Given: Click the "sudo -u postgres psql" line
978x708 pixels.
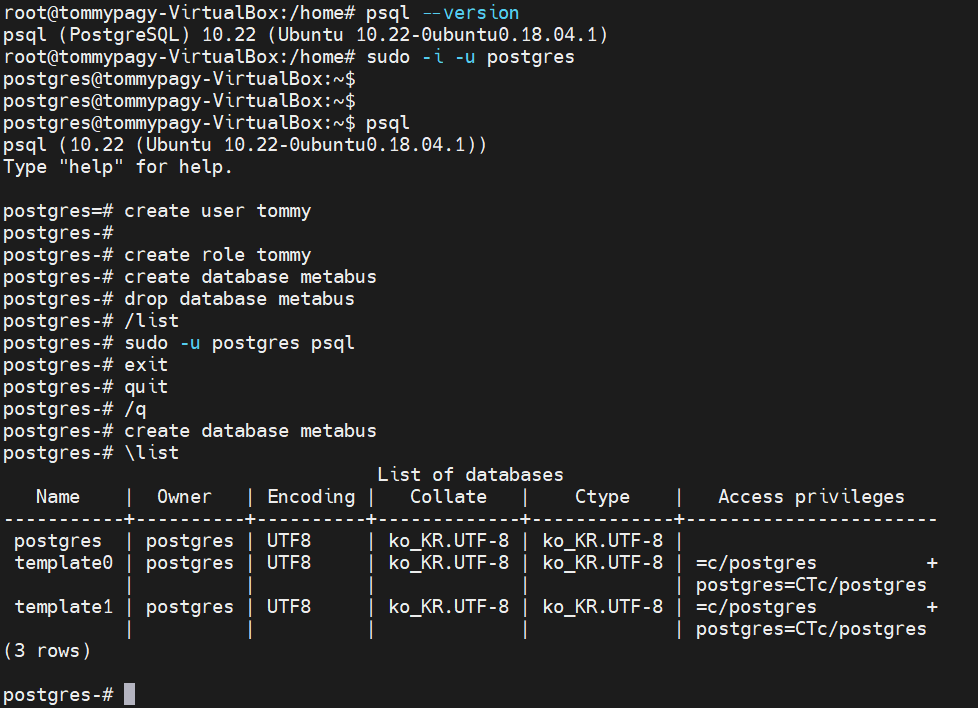Looking at the screenshot, I should click(x=239, y=343).
